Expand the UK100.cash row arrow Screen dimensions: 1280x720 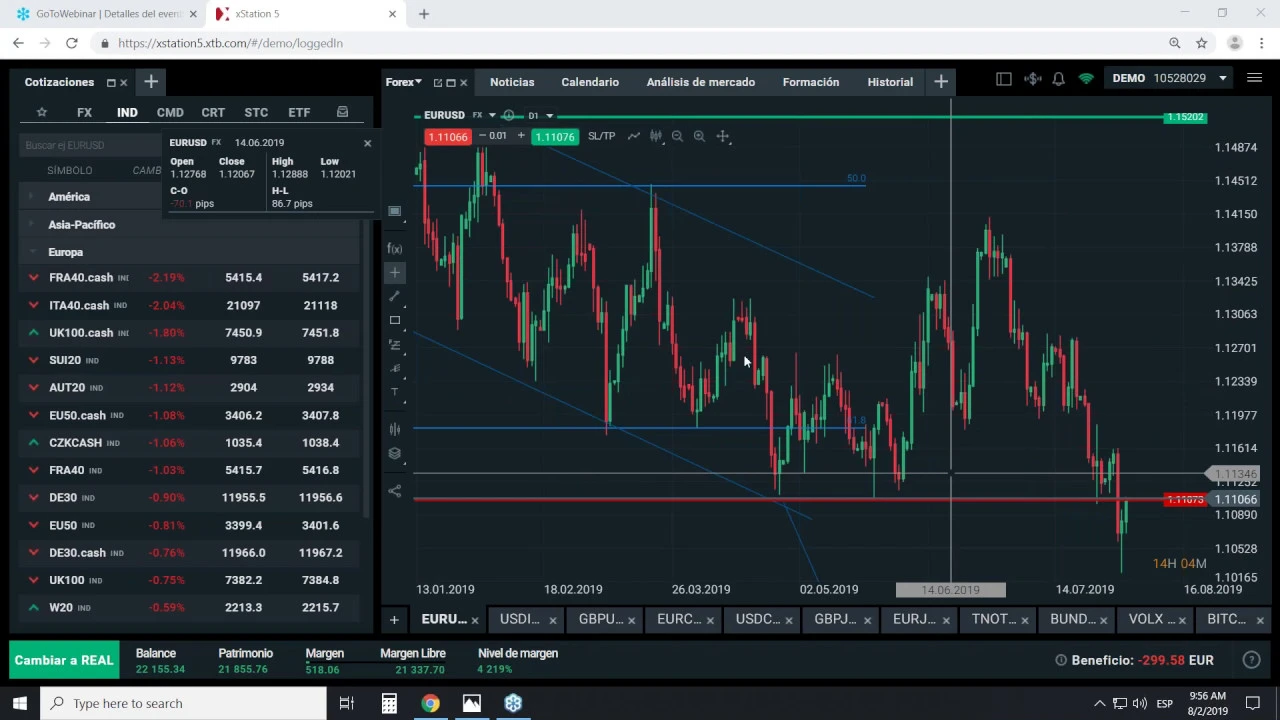point(33,333)
